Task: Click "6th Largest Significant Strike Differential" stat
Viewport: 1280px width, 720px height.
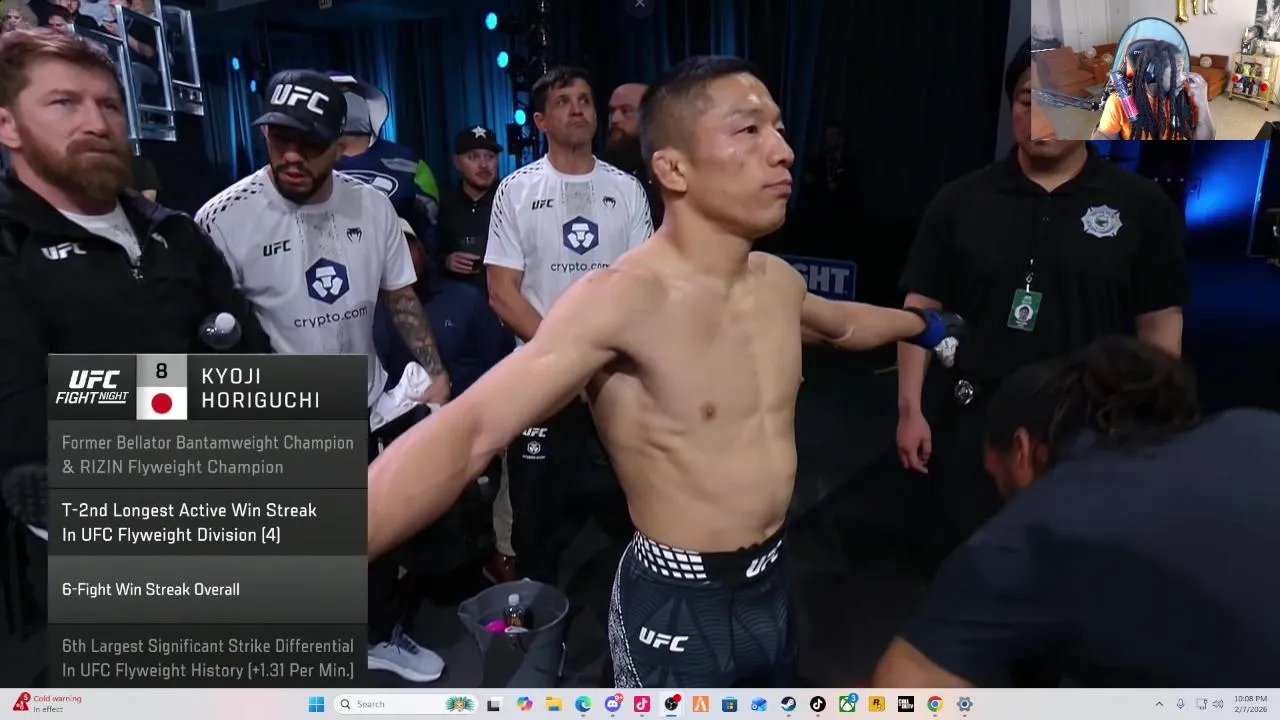Action: [x=208, y=646]
